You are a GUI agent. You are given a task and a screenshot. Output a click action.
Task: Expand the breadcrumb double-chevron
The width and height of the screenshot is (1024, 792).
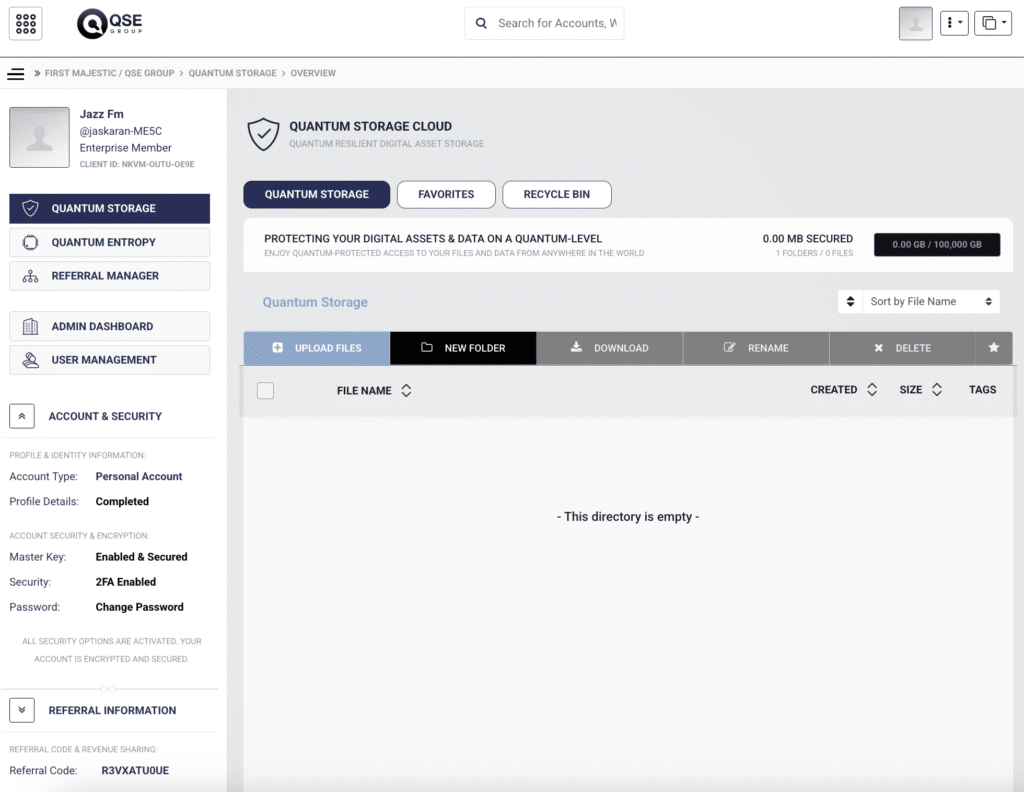click(x=37, y=73)
